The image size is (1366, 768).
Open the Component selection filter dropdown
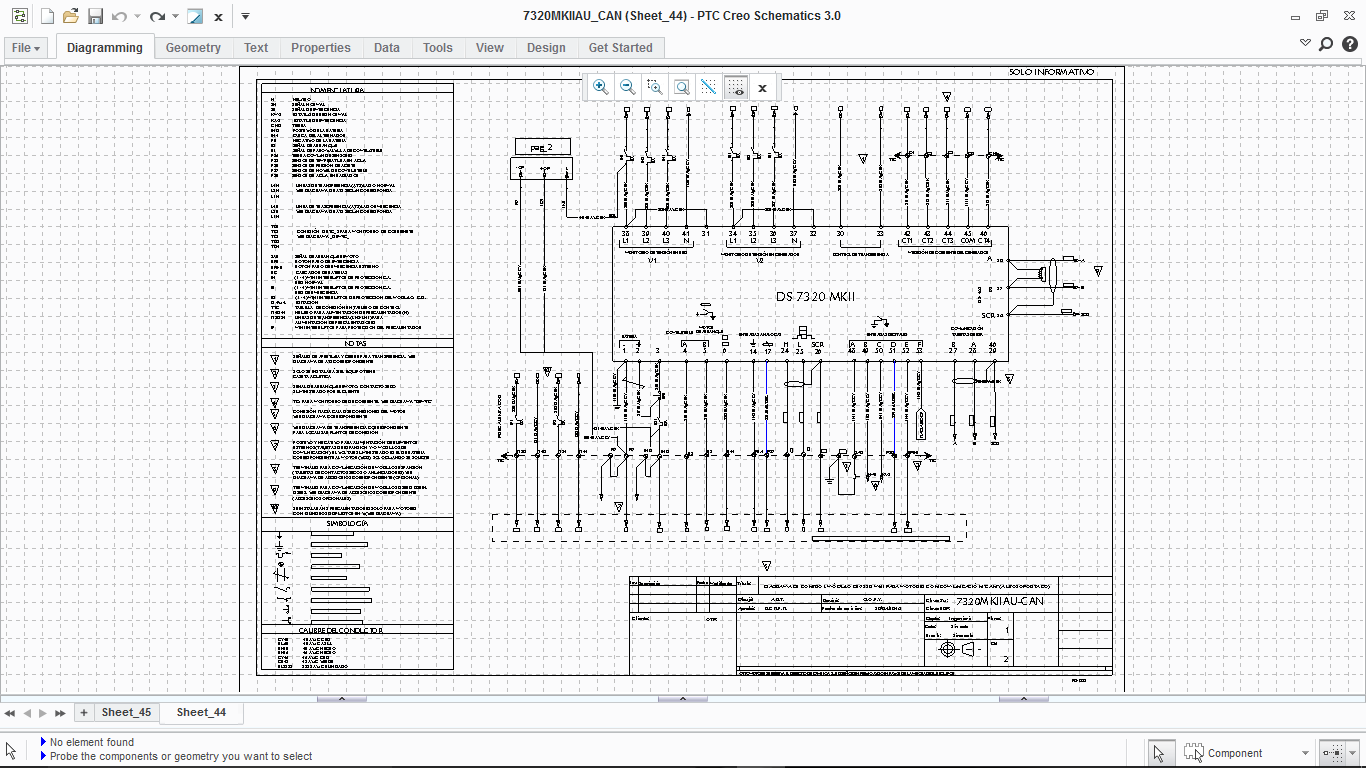point(1305,753)
